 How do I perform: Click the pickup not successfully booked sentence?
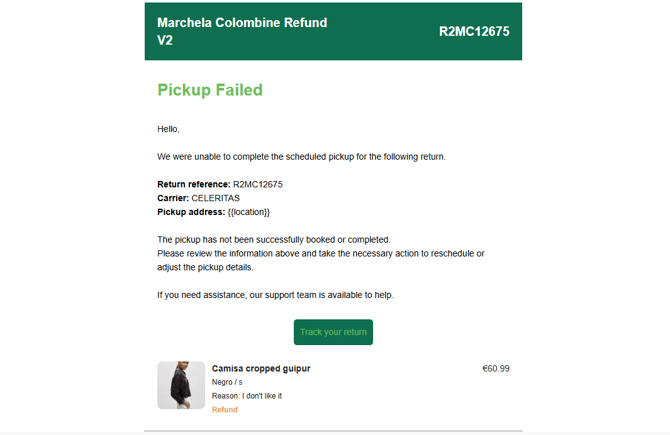point(273,240)
